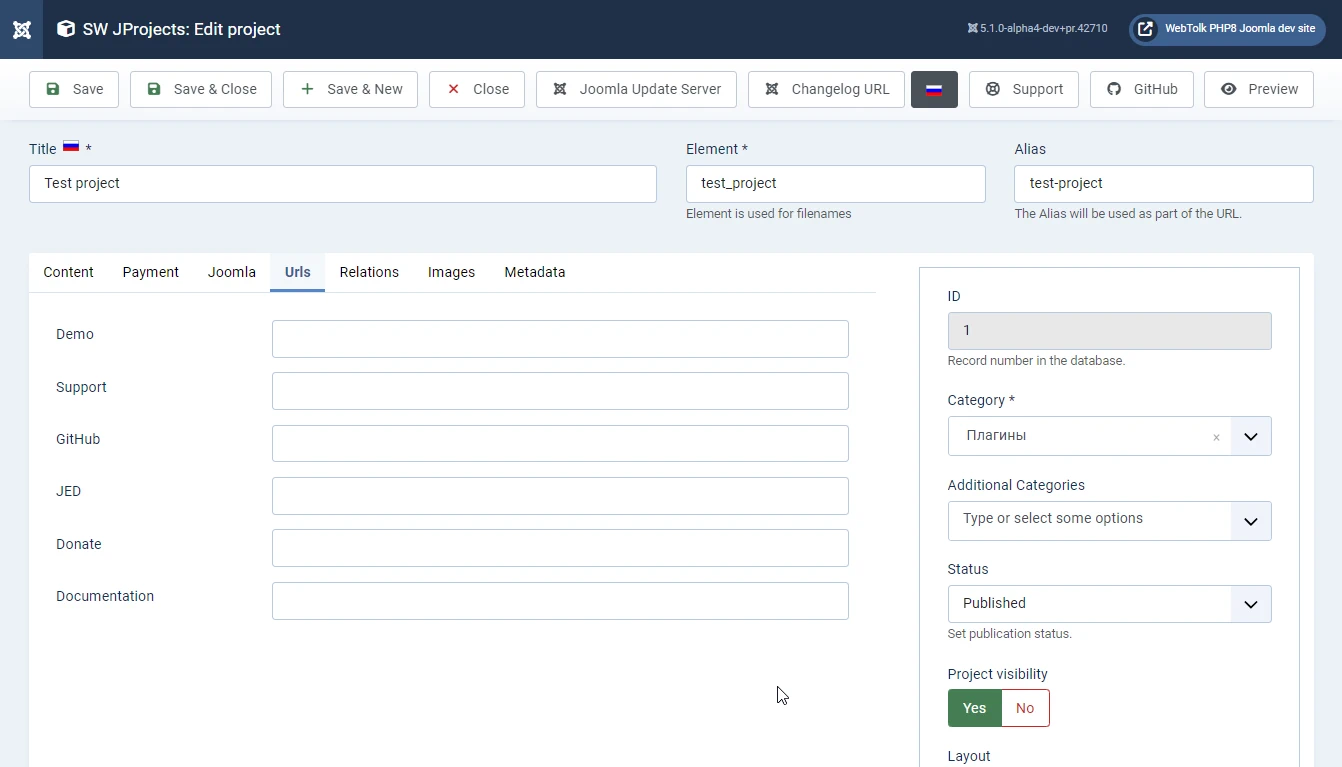This screenshot has width=1342, height=767.
Task: Click the 'Set publication status.' hint
Action: 1010,634
